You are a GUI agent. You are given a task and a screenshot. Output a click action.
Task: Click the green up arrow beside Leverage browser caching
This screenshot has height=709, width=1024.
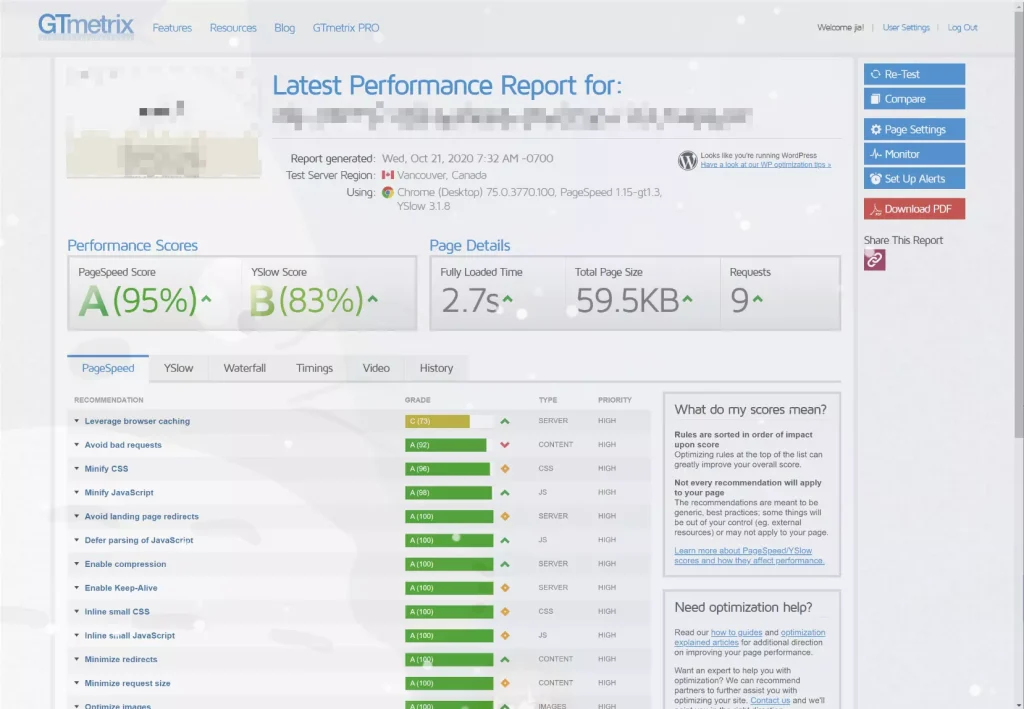[x=505, y=421]
